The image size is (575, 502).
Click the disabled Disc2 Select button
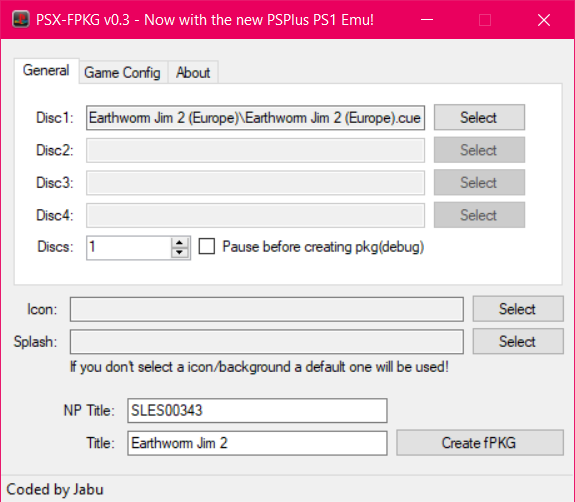[479, 150]
